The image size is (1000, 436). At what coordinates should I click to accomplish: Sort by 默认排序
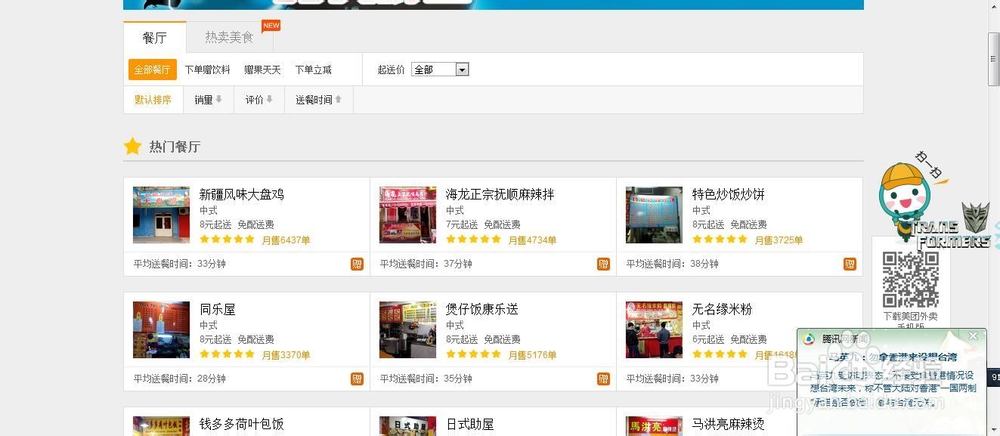click(153, 99)
